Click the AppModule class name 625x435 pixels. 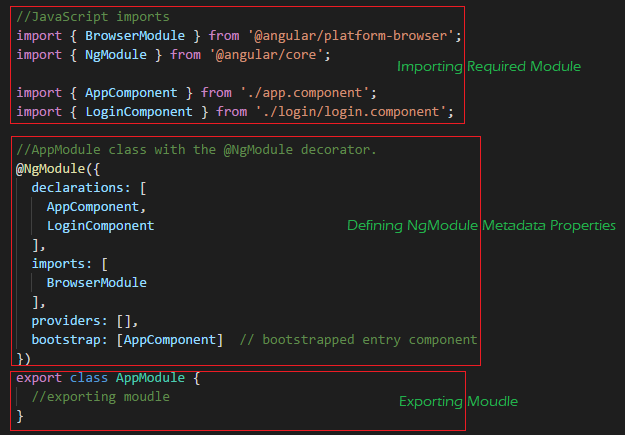[x=150, y=378]
